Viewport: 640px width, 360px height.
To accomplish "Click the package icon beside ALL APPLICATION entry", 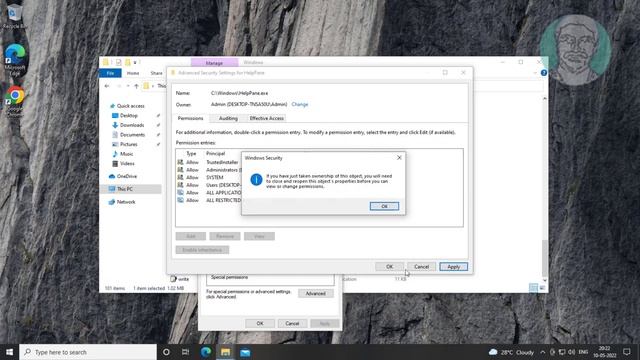I will (180, 193).
